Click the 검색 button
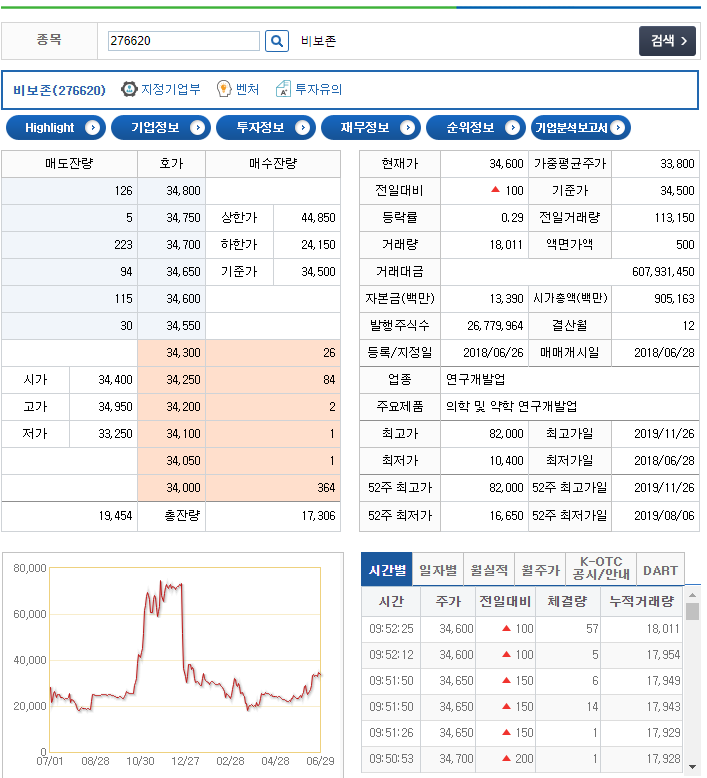Viewport: 707px width, 778px height. pos(667,41)
